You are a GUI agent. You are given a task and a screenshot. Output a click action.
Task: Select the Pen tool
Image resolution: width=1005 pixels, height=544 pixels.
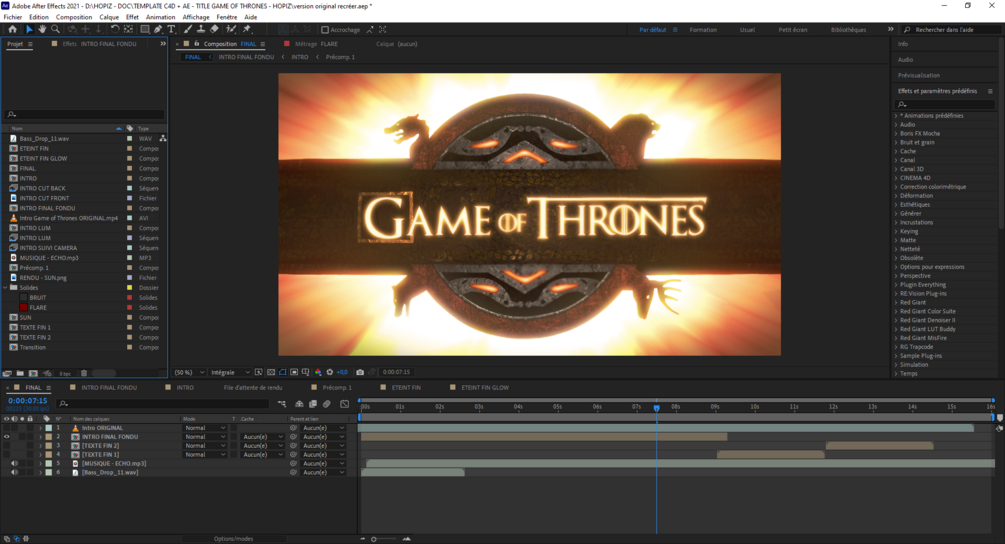[x=158, y=29]
